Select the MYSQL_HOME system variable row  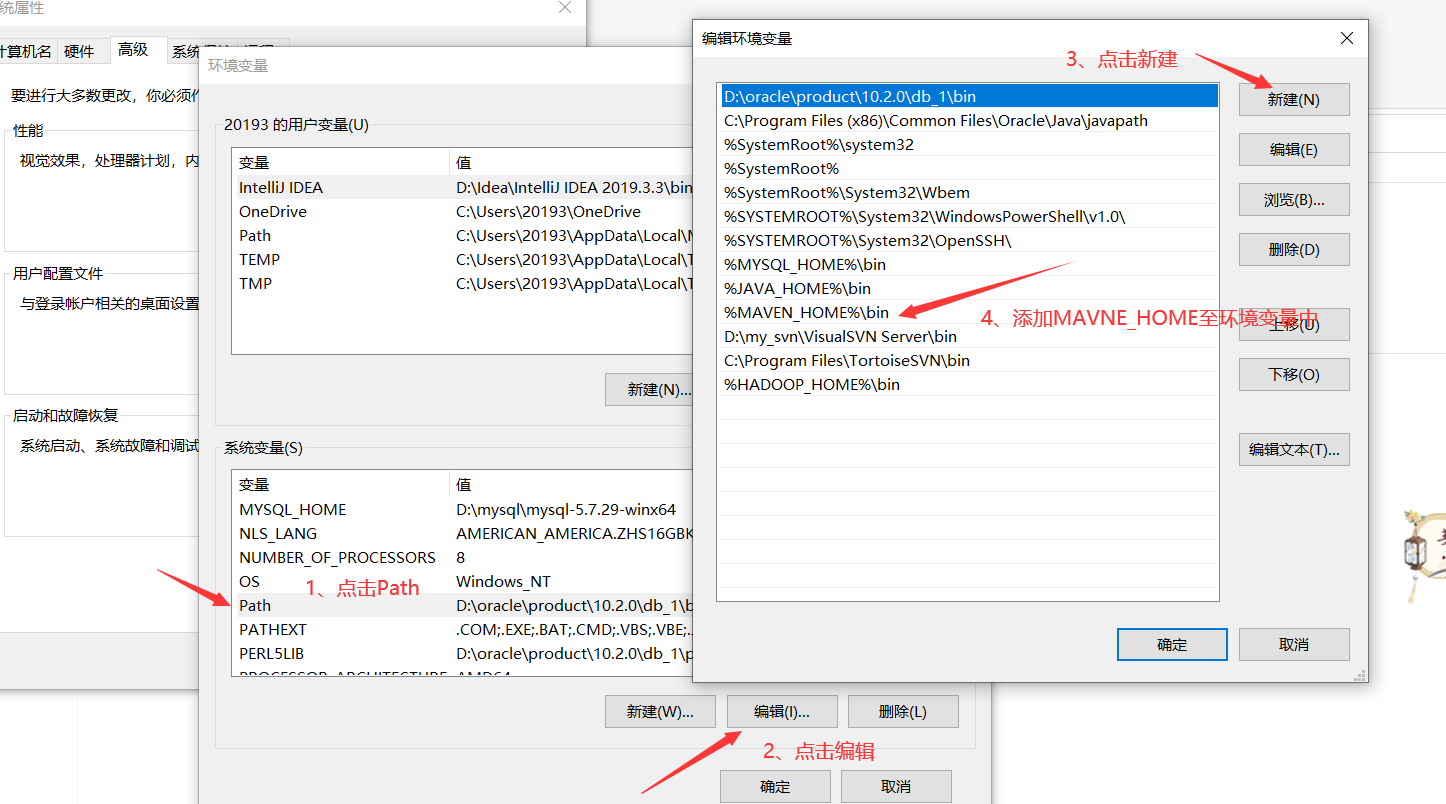coord(463,509)
